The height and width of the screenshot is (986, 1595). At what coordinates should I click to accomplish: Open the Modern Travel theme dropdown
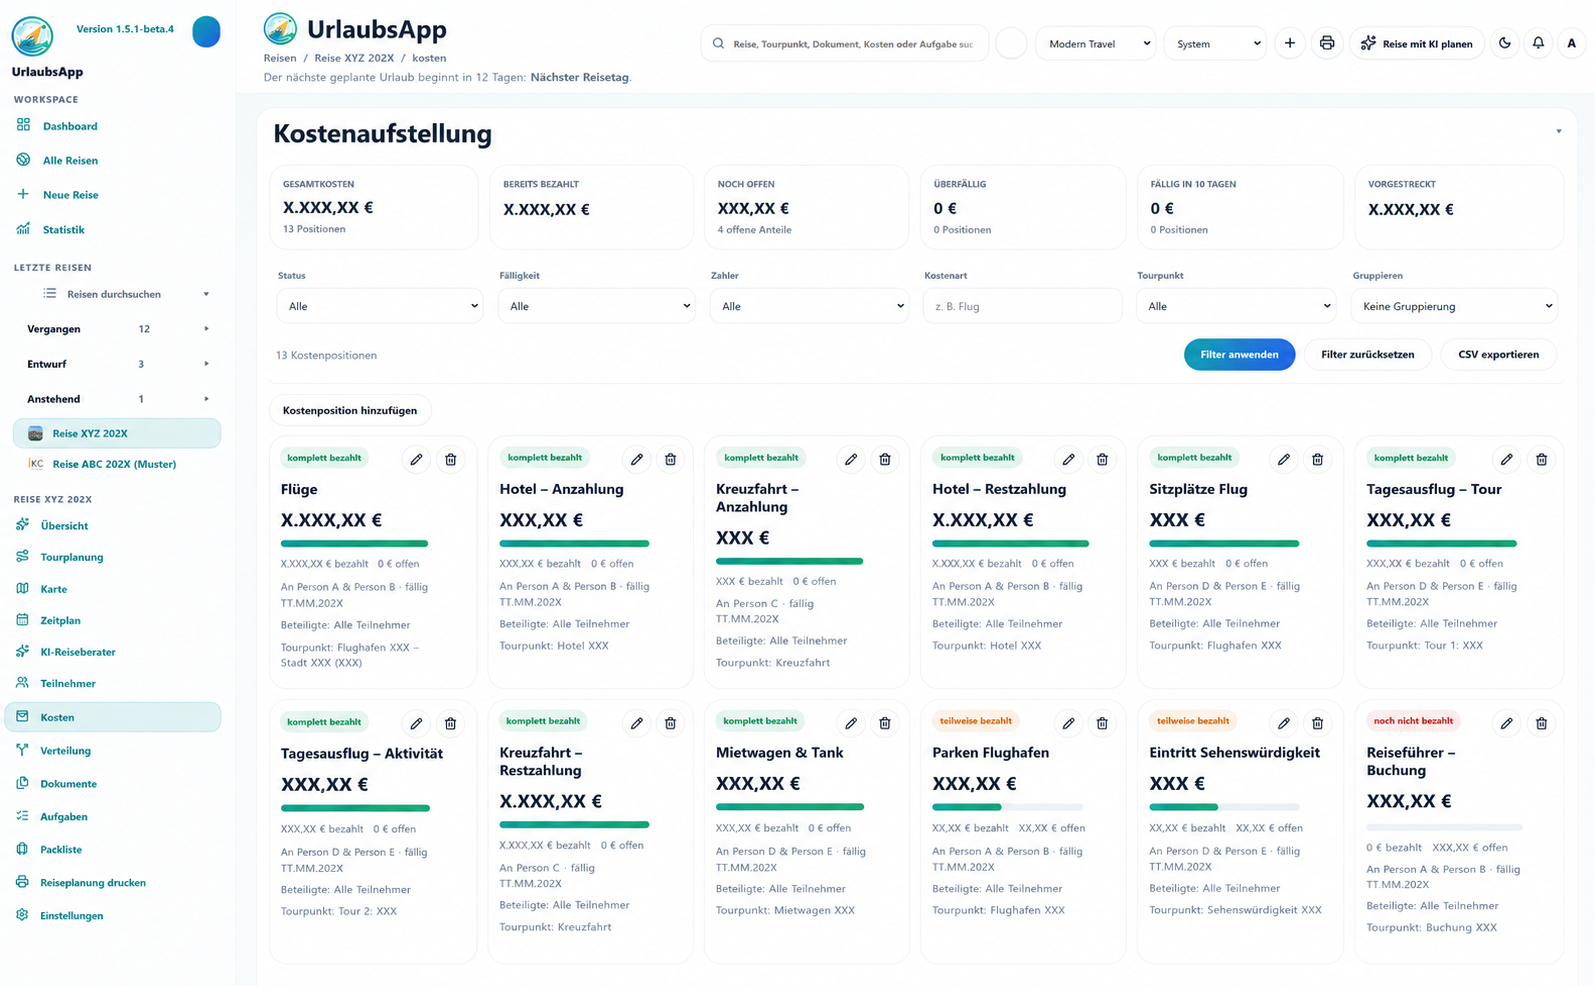(1097, 43)
